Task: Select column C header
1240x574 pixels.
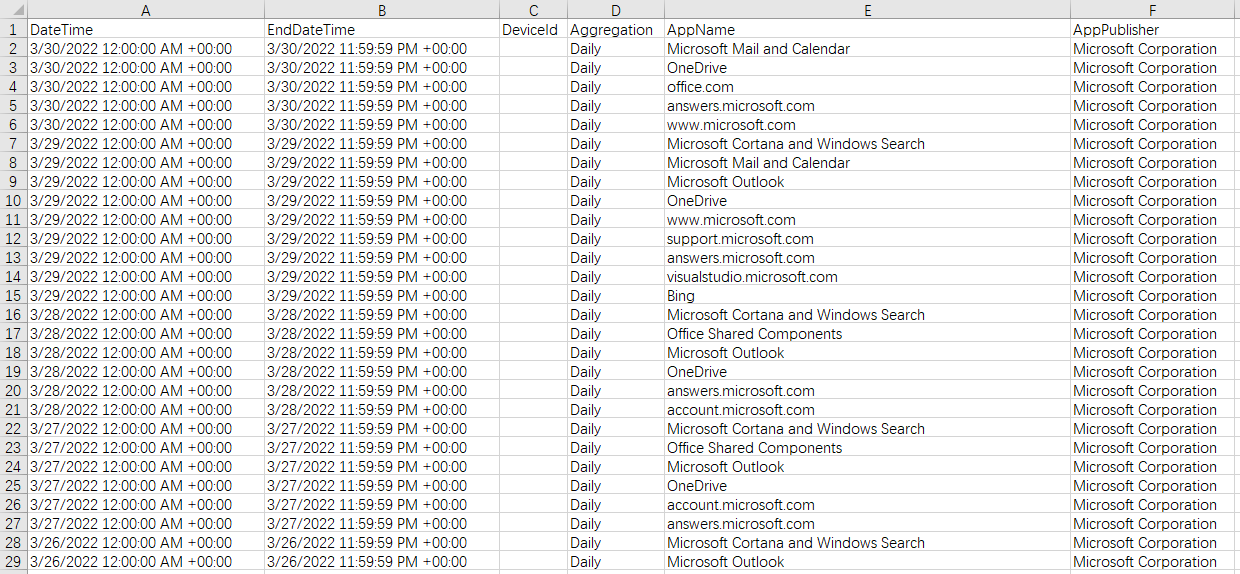Action: tap(533, 10)
